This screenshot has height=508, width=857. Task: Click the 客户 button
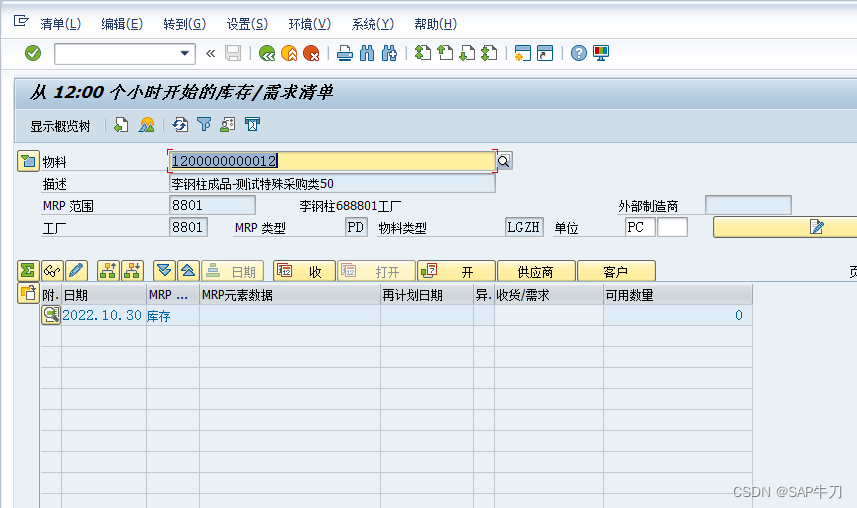tap(616, 271)
